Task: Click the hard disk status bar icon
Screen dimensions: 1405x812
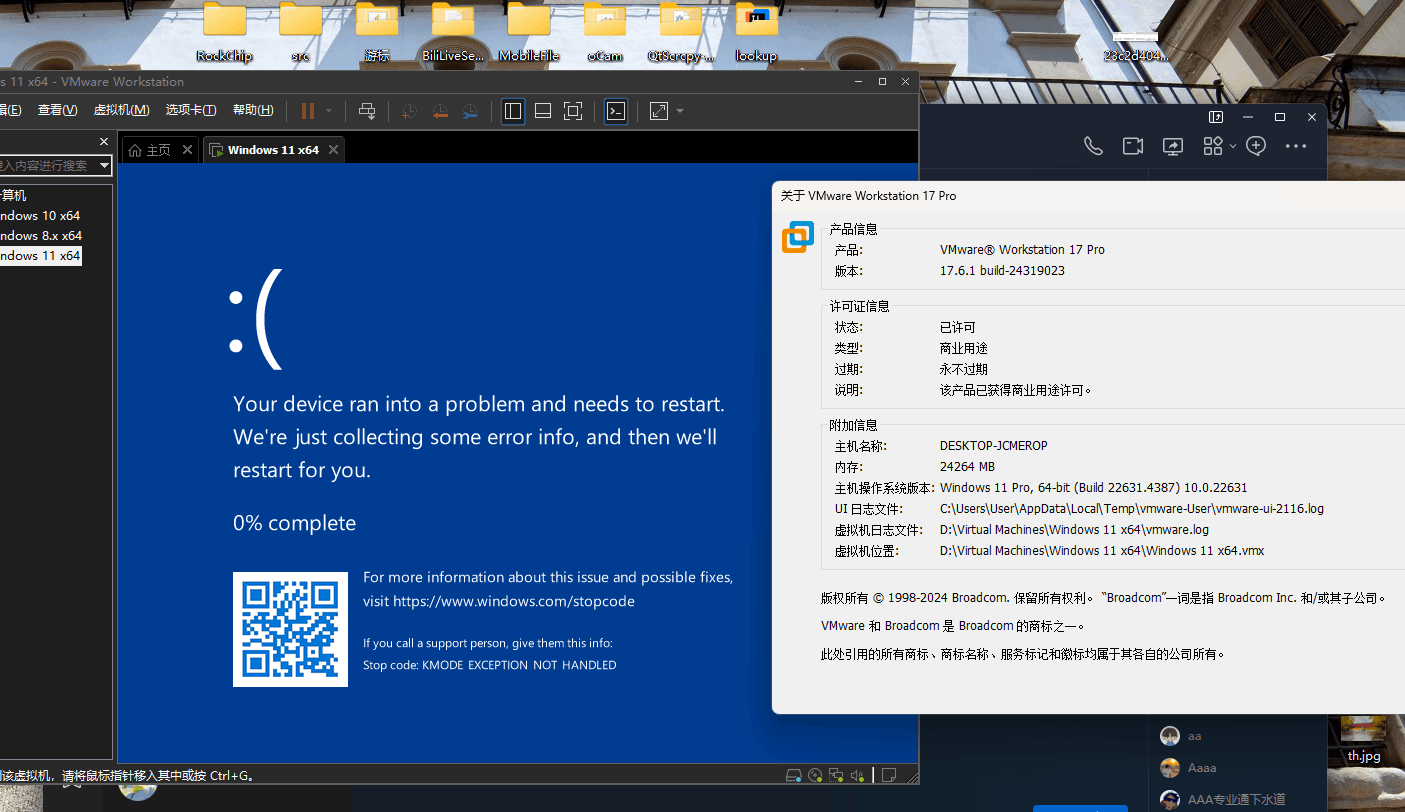Action: [794, 775]
